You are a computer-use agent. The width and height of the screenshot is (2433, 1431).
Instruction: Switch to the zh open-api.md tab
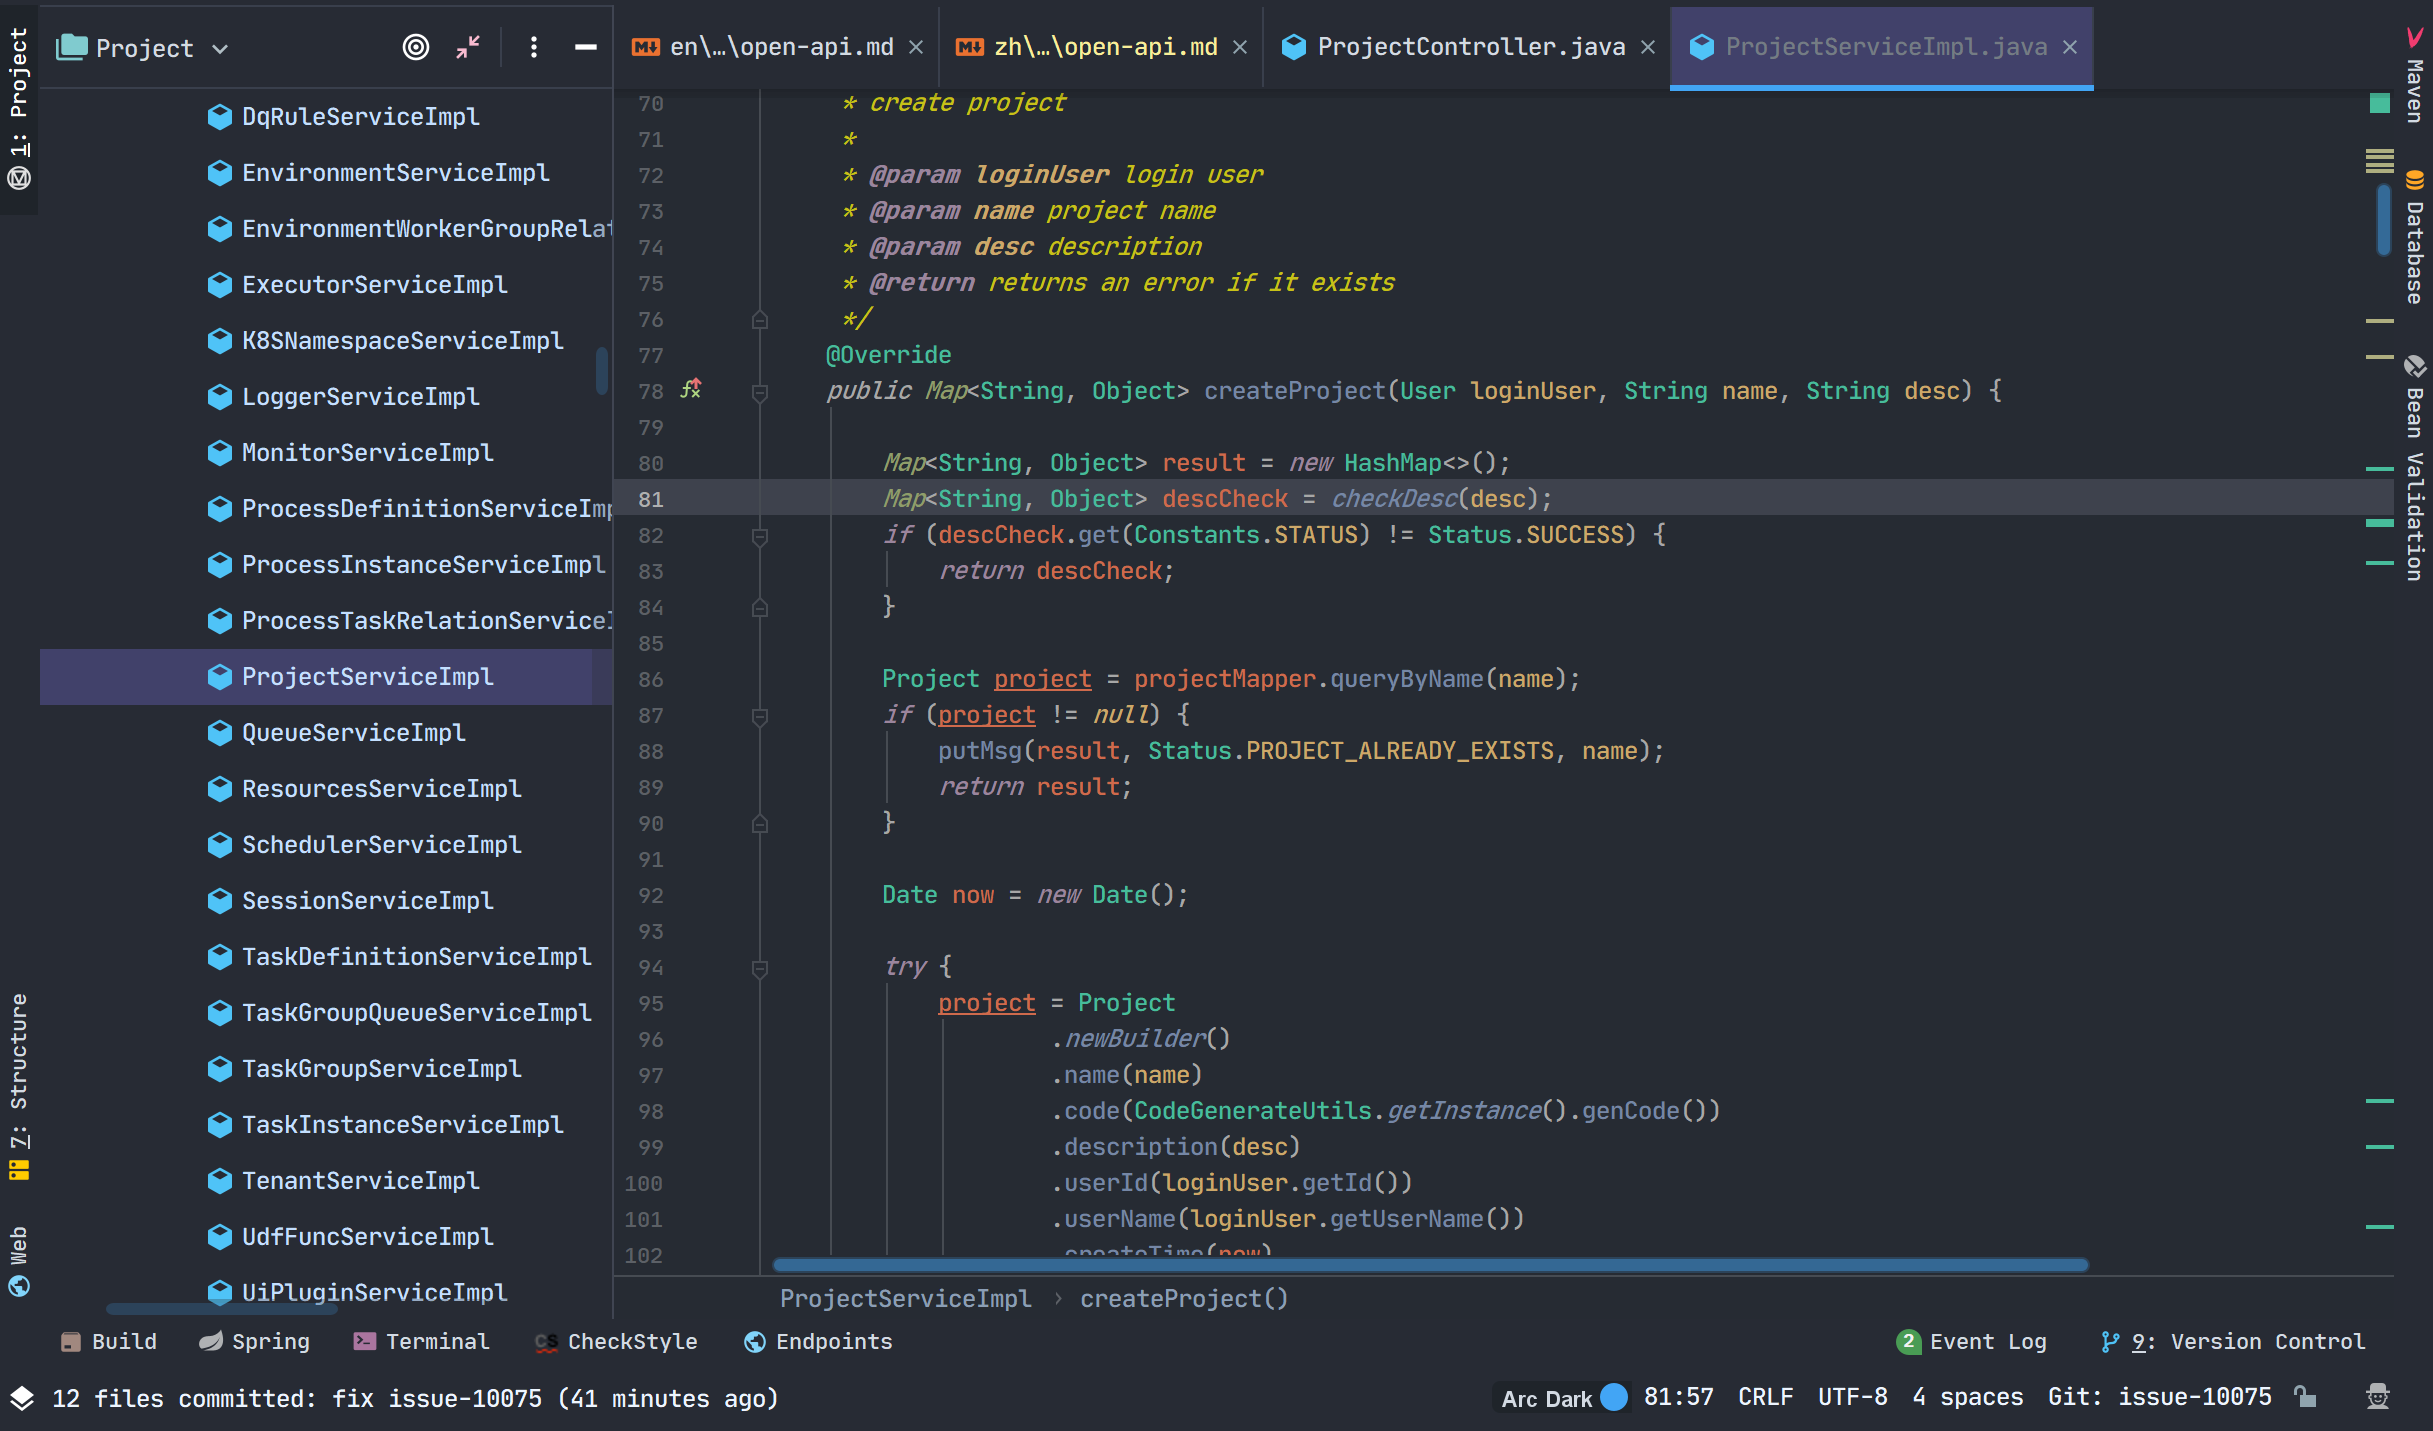(x=1100, y=46)
